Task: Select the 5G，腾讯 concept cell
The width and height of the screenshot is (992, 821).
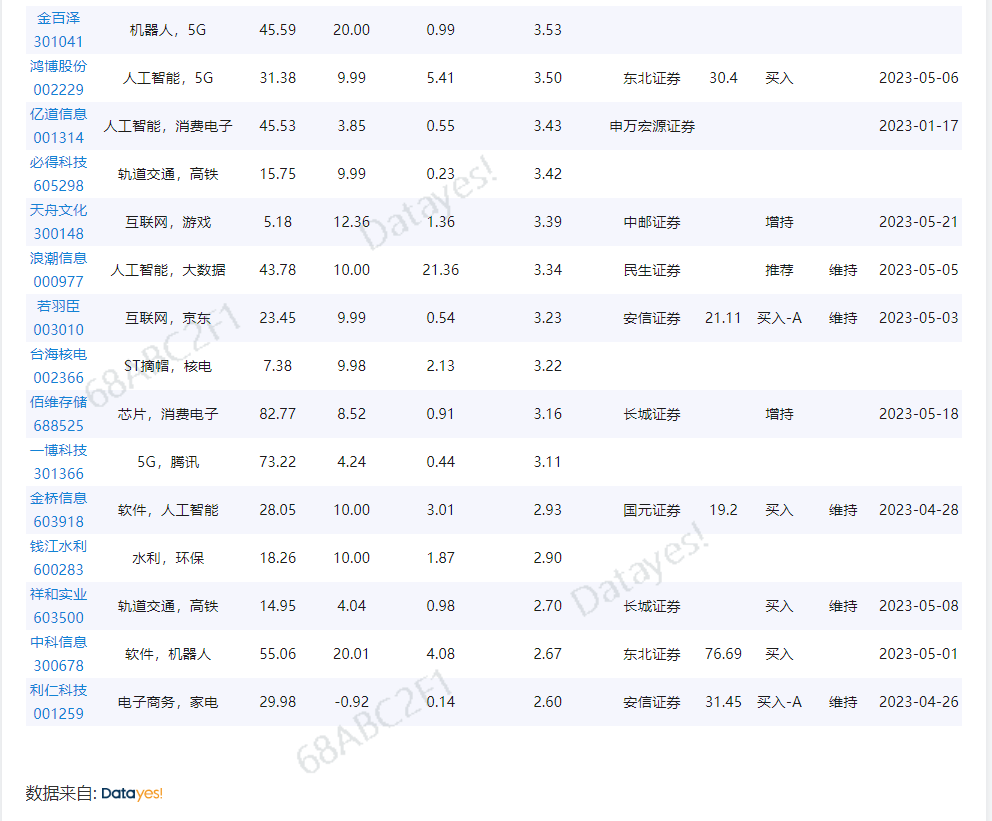Action: point(168,463)
